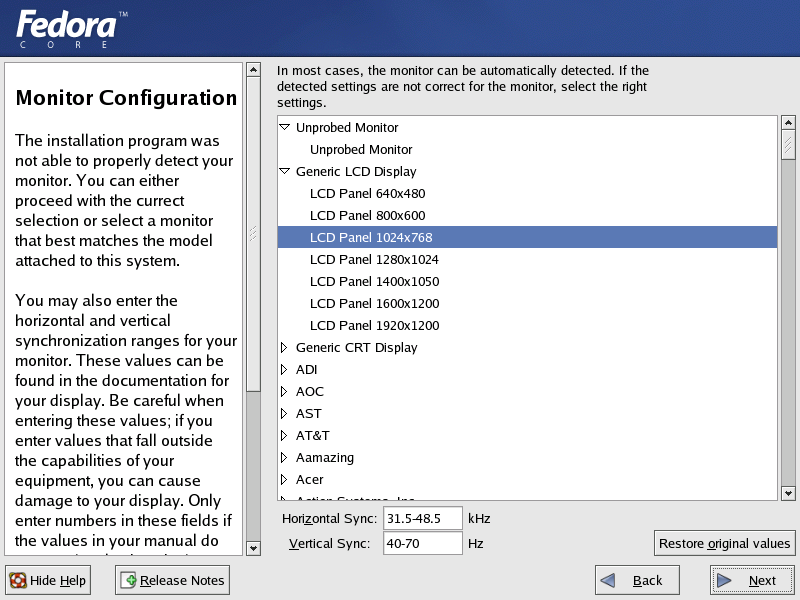The width and height of the screenshot is (800, 600).
Task: Click the Hide Help button
Action: coord(48,580)
